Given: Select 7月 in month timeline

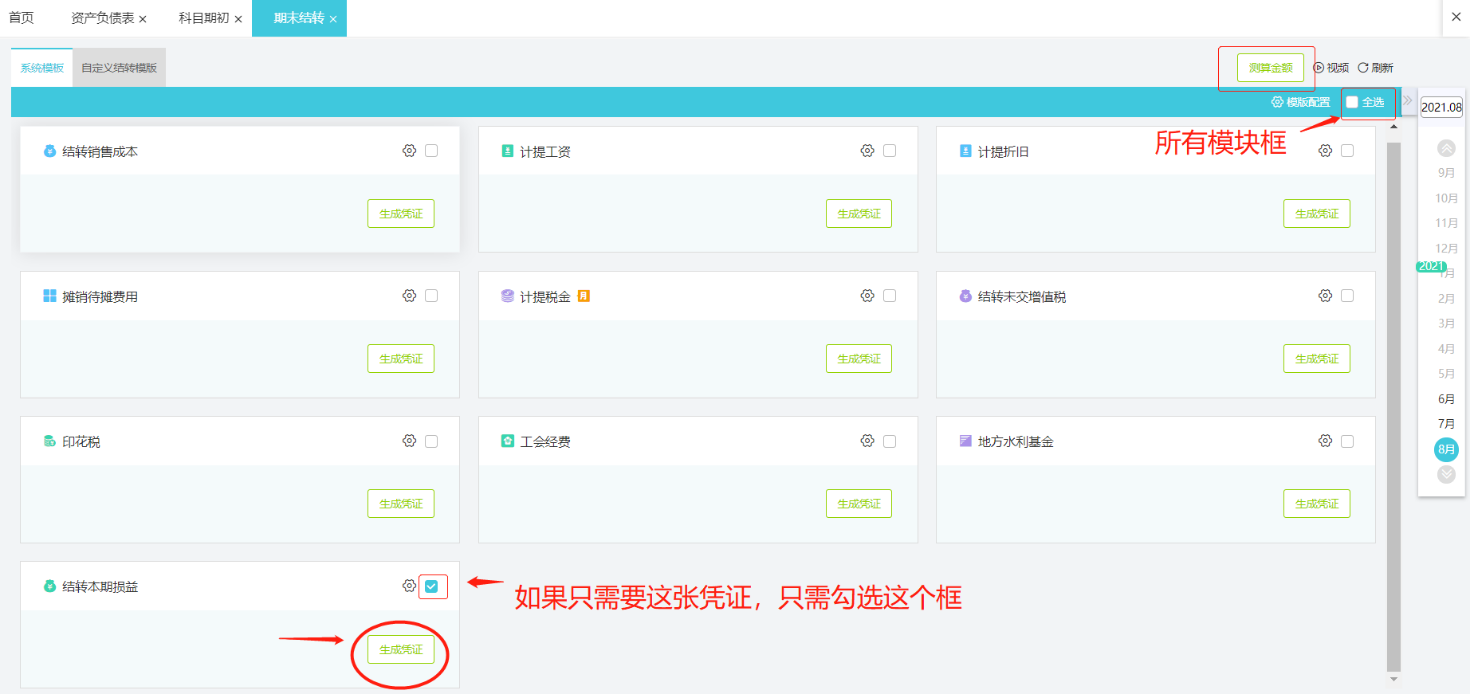Looking at the screenshot, I should click(1446, 424).
